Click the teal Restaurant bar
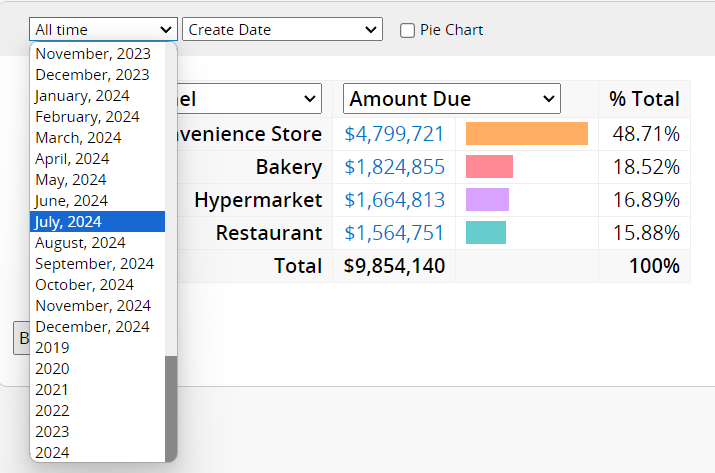 click(485, 233)
